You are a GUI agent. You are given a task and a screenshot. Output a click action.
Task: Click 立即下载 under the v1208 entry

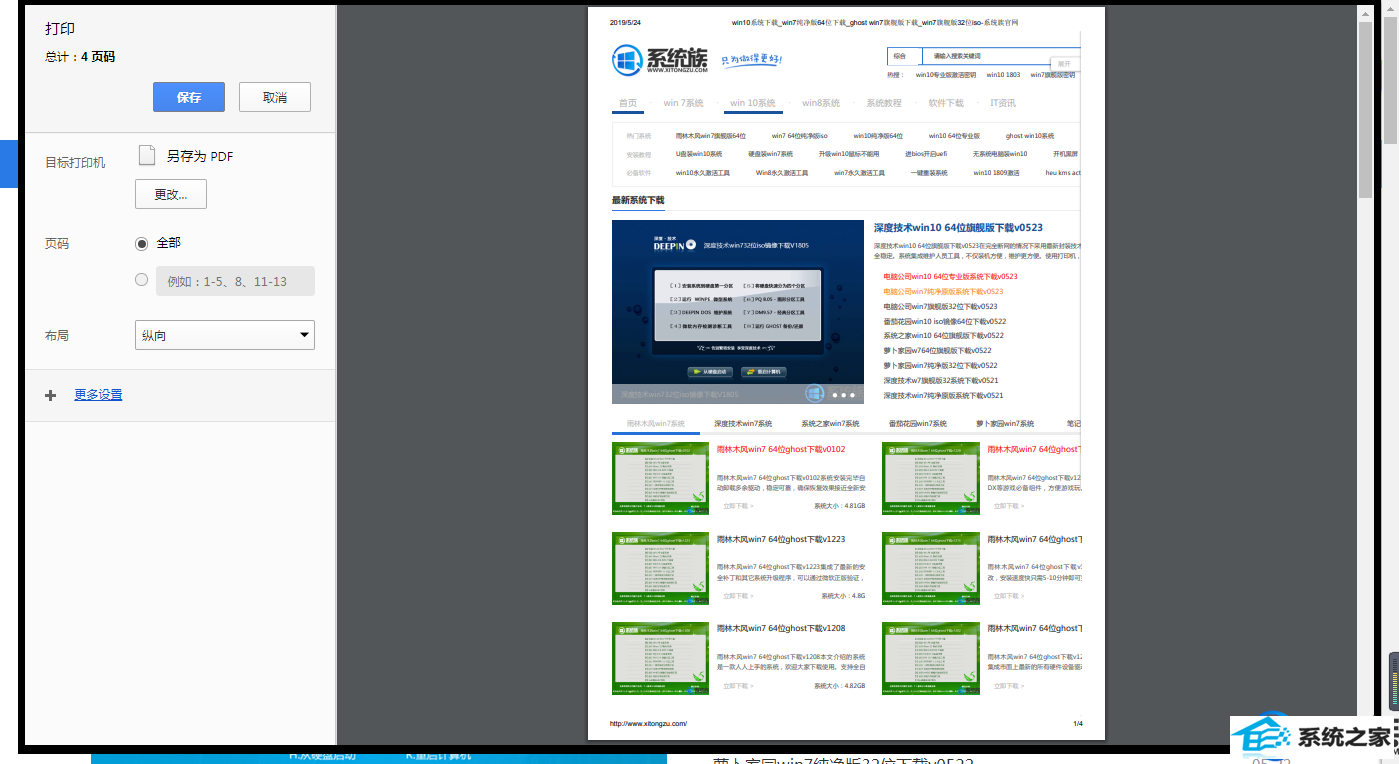[738, 686]
